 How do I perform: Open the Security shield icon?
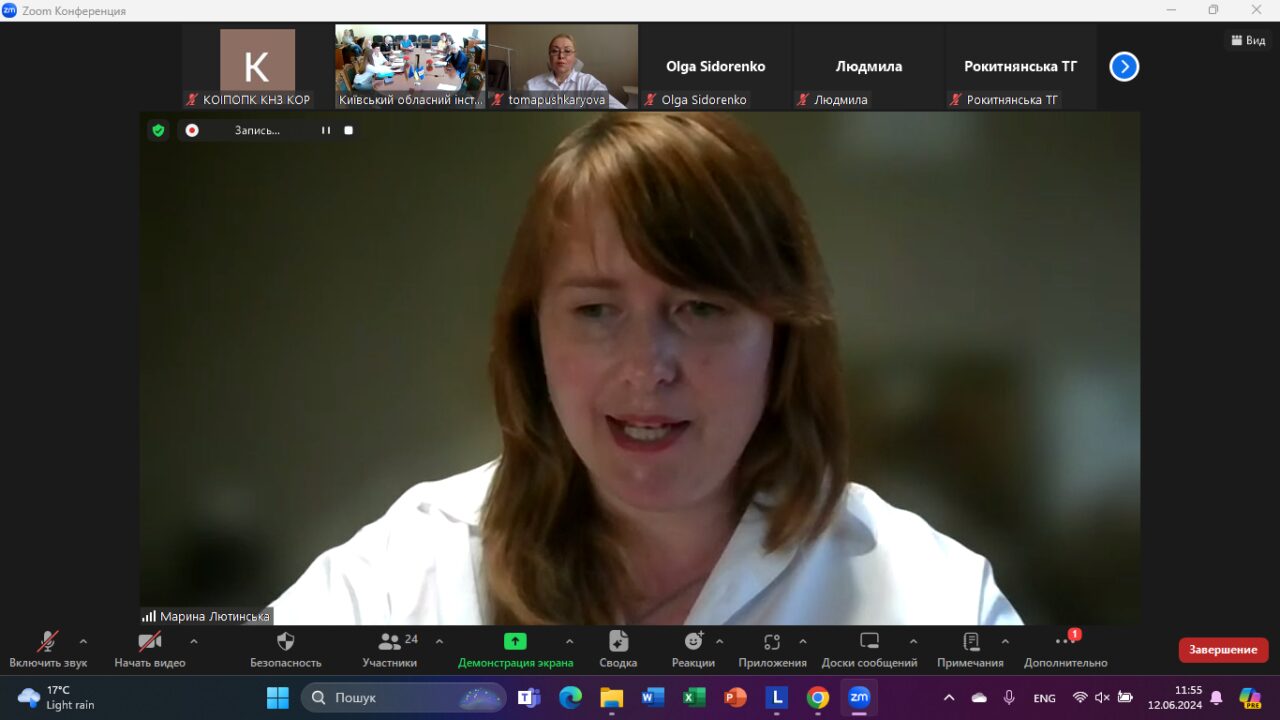(x=286, y=642)
